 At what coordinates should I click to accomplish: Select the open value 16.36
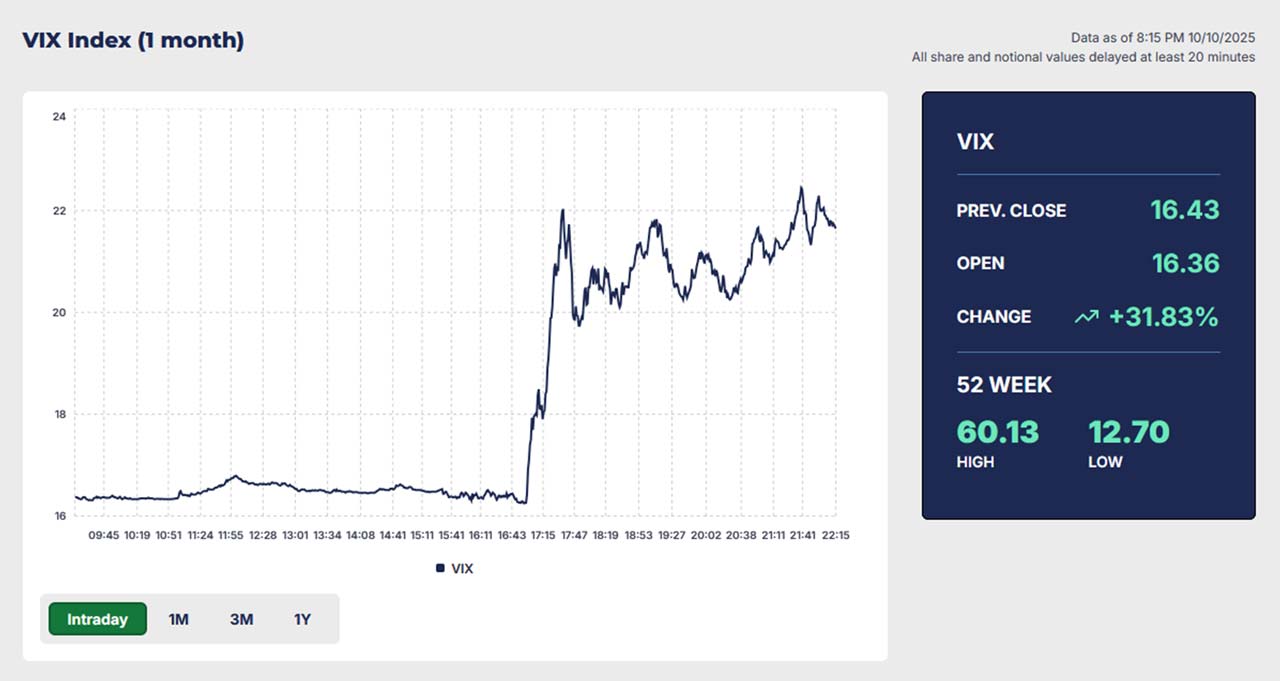(x=1184, y=263)
